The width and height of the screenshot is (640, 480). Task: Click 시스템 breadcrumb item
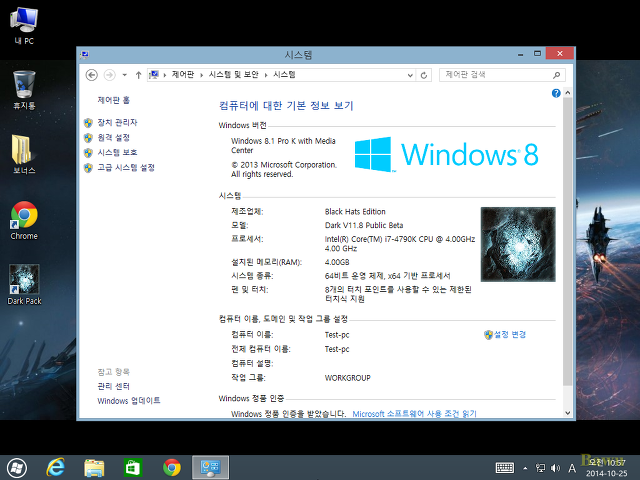(284, 75)
